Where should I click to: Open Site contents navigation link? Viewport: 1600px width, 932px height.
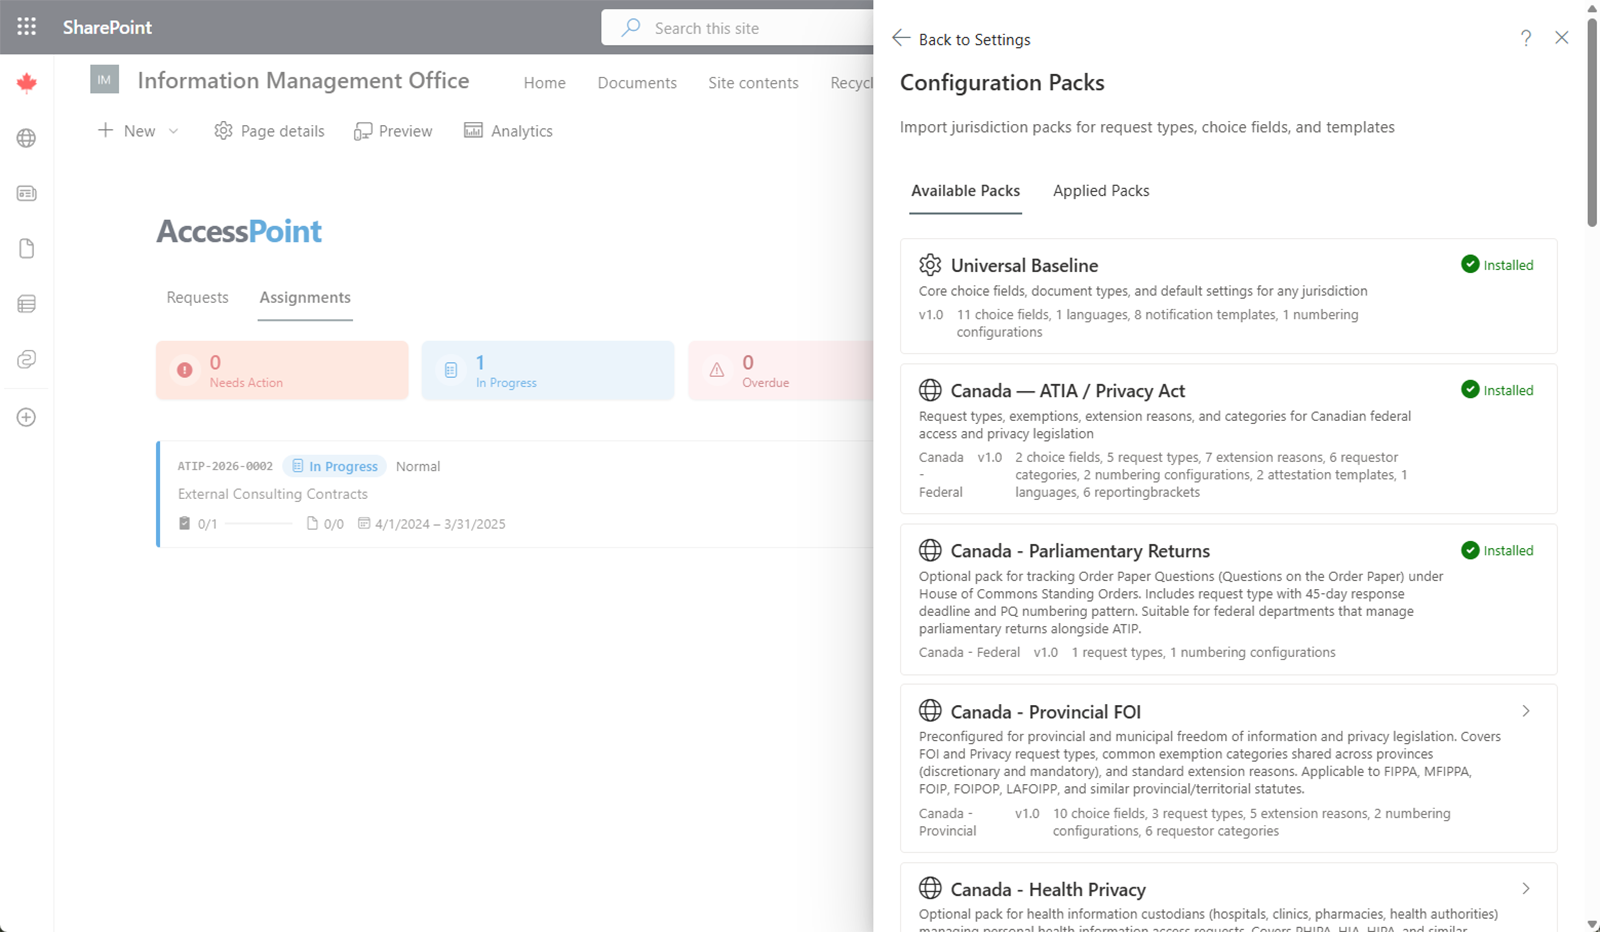[753, 82]
